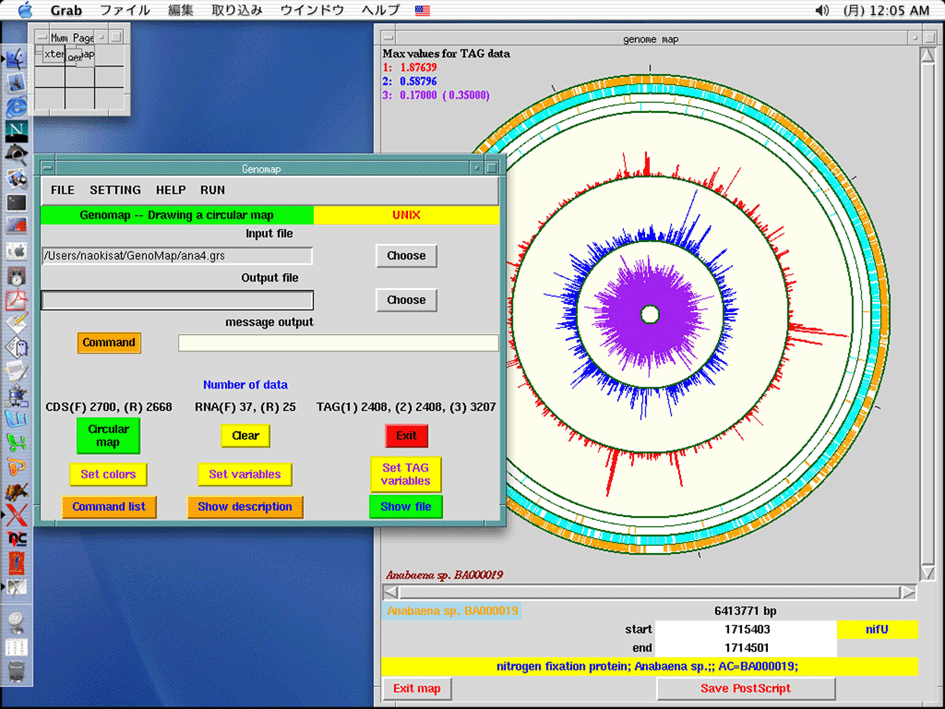The height and width of the screenshot is (709, 945).
Task: Click into the Output file text field
Action: click(x=177, y=300)
